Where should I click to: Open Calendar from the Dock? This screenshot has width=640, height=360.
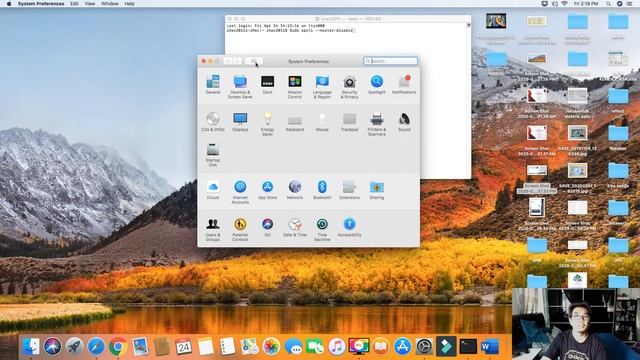(x=183, y=347)
